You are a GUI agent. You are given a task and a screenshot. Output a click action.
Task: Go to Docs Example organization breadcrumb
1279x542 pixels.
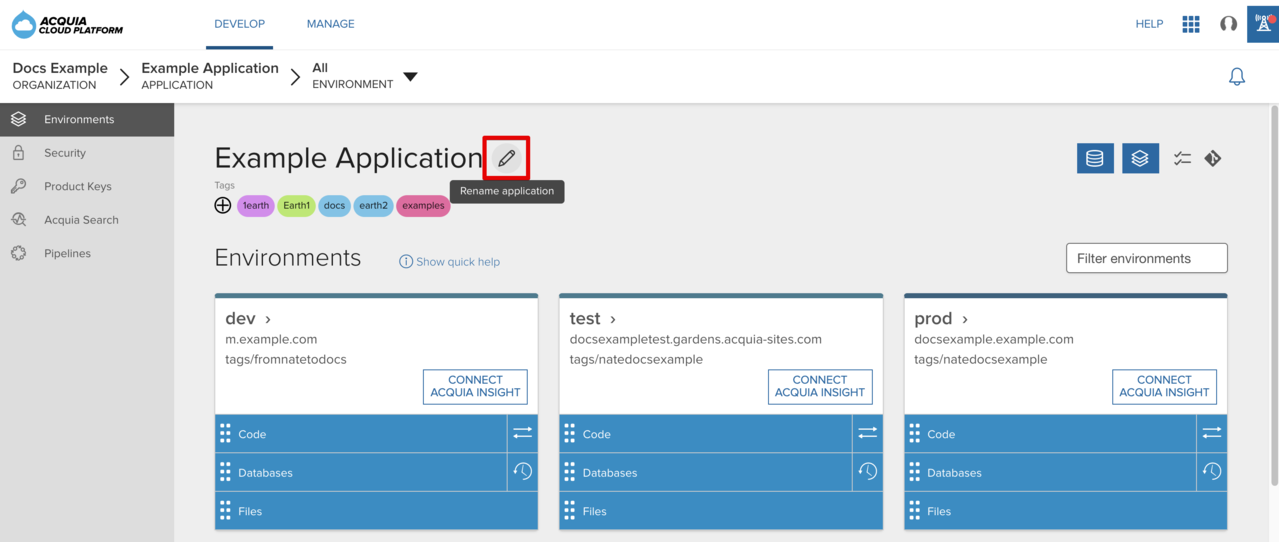click(60, 76)
